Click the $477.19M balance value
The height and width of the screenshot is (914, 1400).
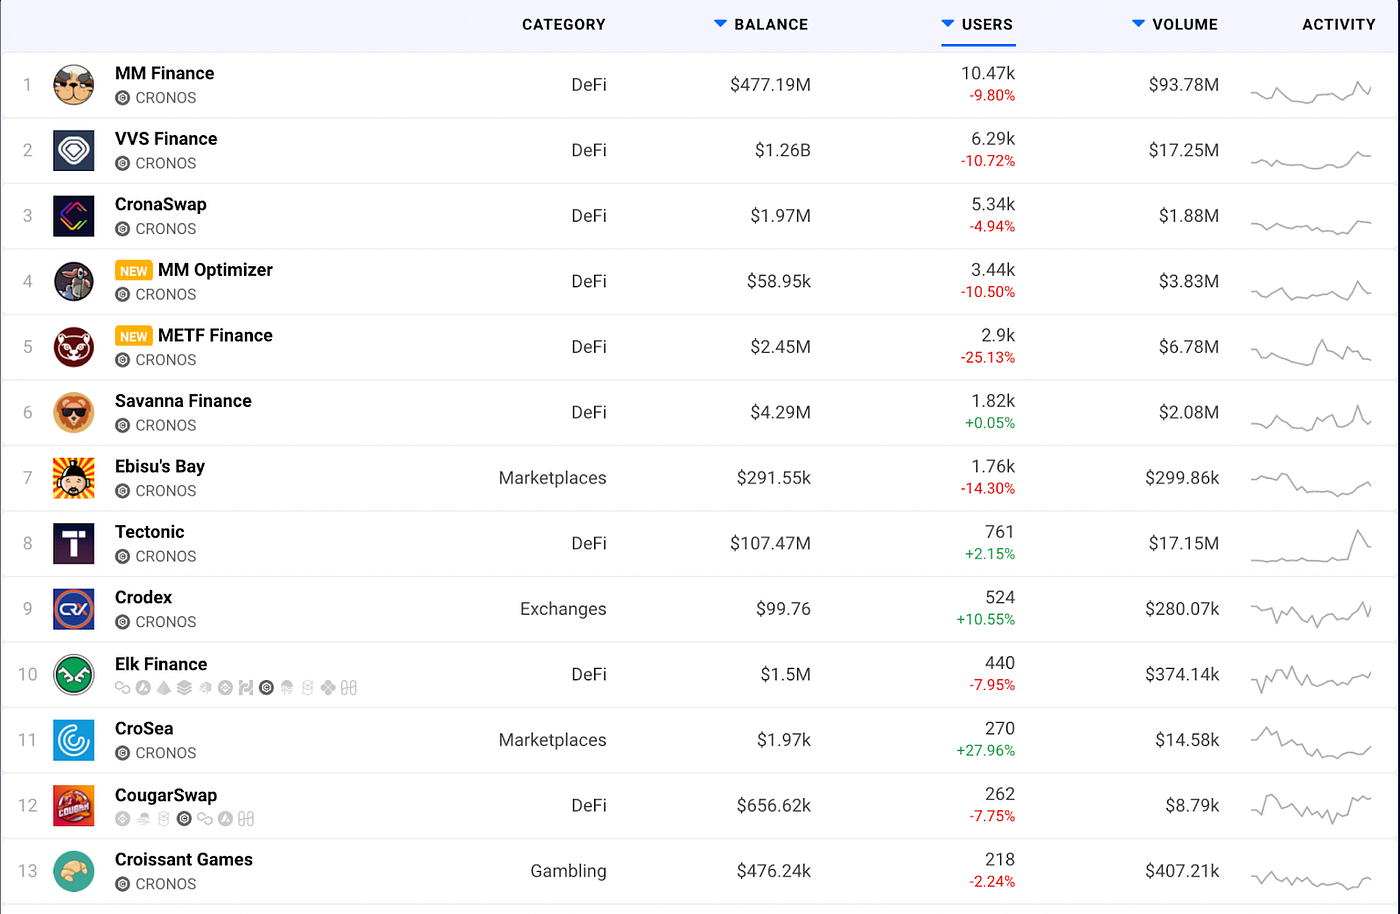click(x=770, y=85)
